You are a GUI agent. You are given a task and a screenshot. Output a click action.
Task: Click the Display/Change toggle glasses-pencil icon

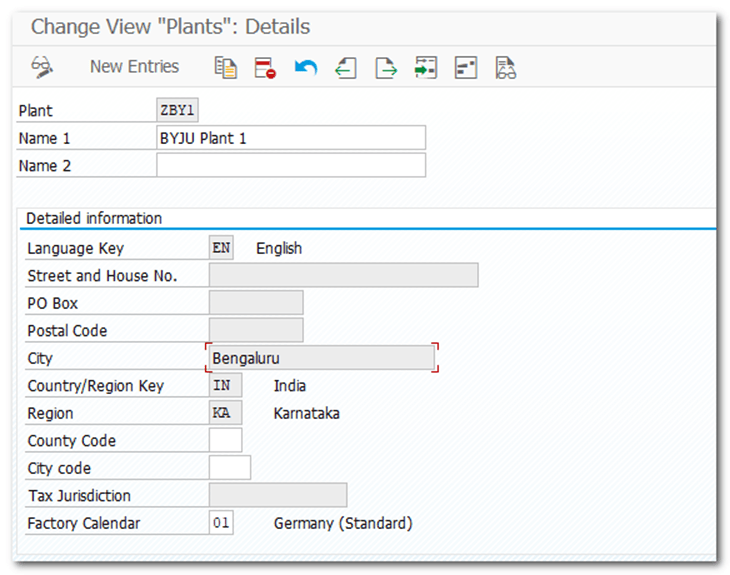(42, 67)
